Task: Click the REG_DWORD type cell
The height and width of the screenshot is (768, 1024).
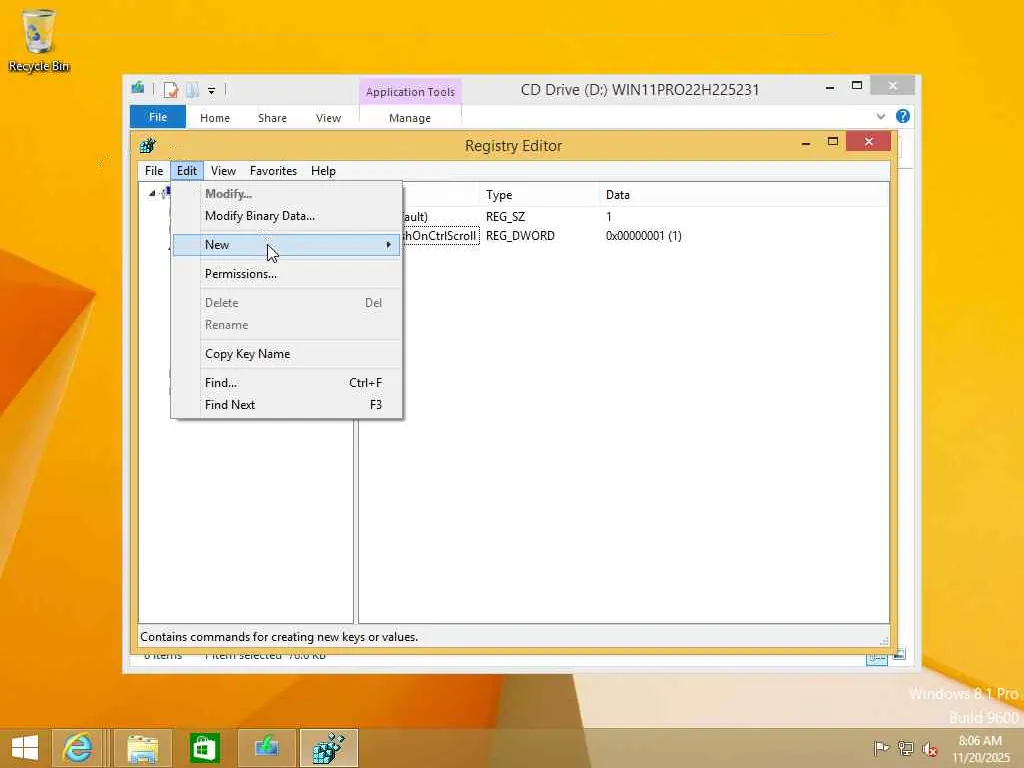Action: tap(520, 236)
